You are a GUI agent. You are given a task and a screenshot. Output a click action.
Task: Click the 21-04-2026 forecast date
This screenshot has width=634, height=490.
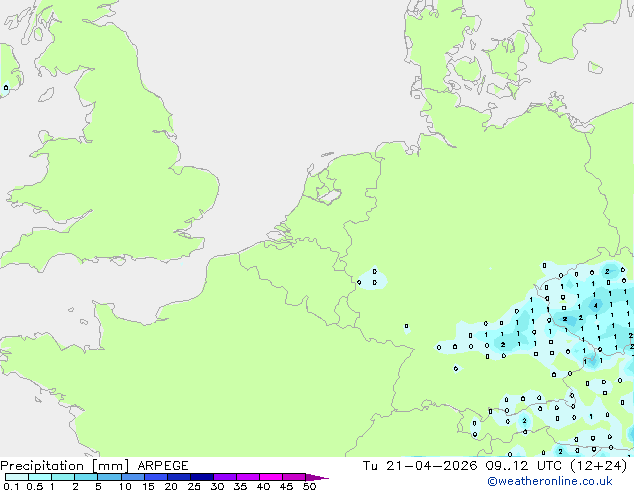[x=431, y=466]
